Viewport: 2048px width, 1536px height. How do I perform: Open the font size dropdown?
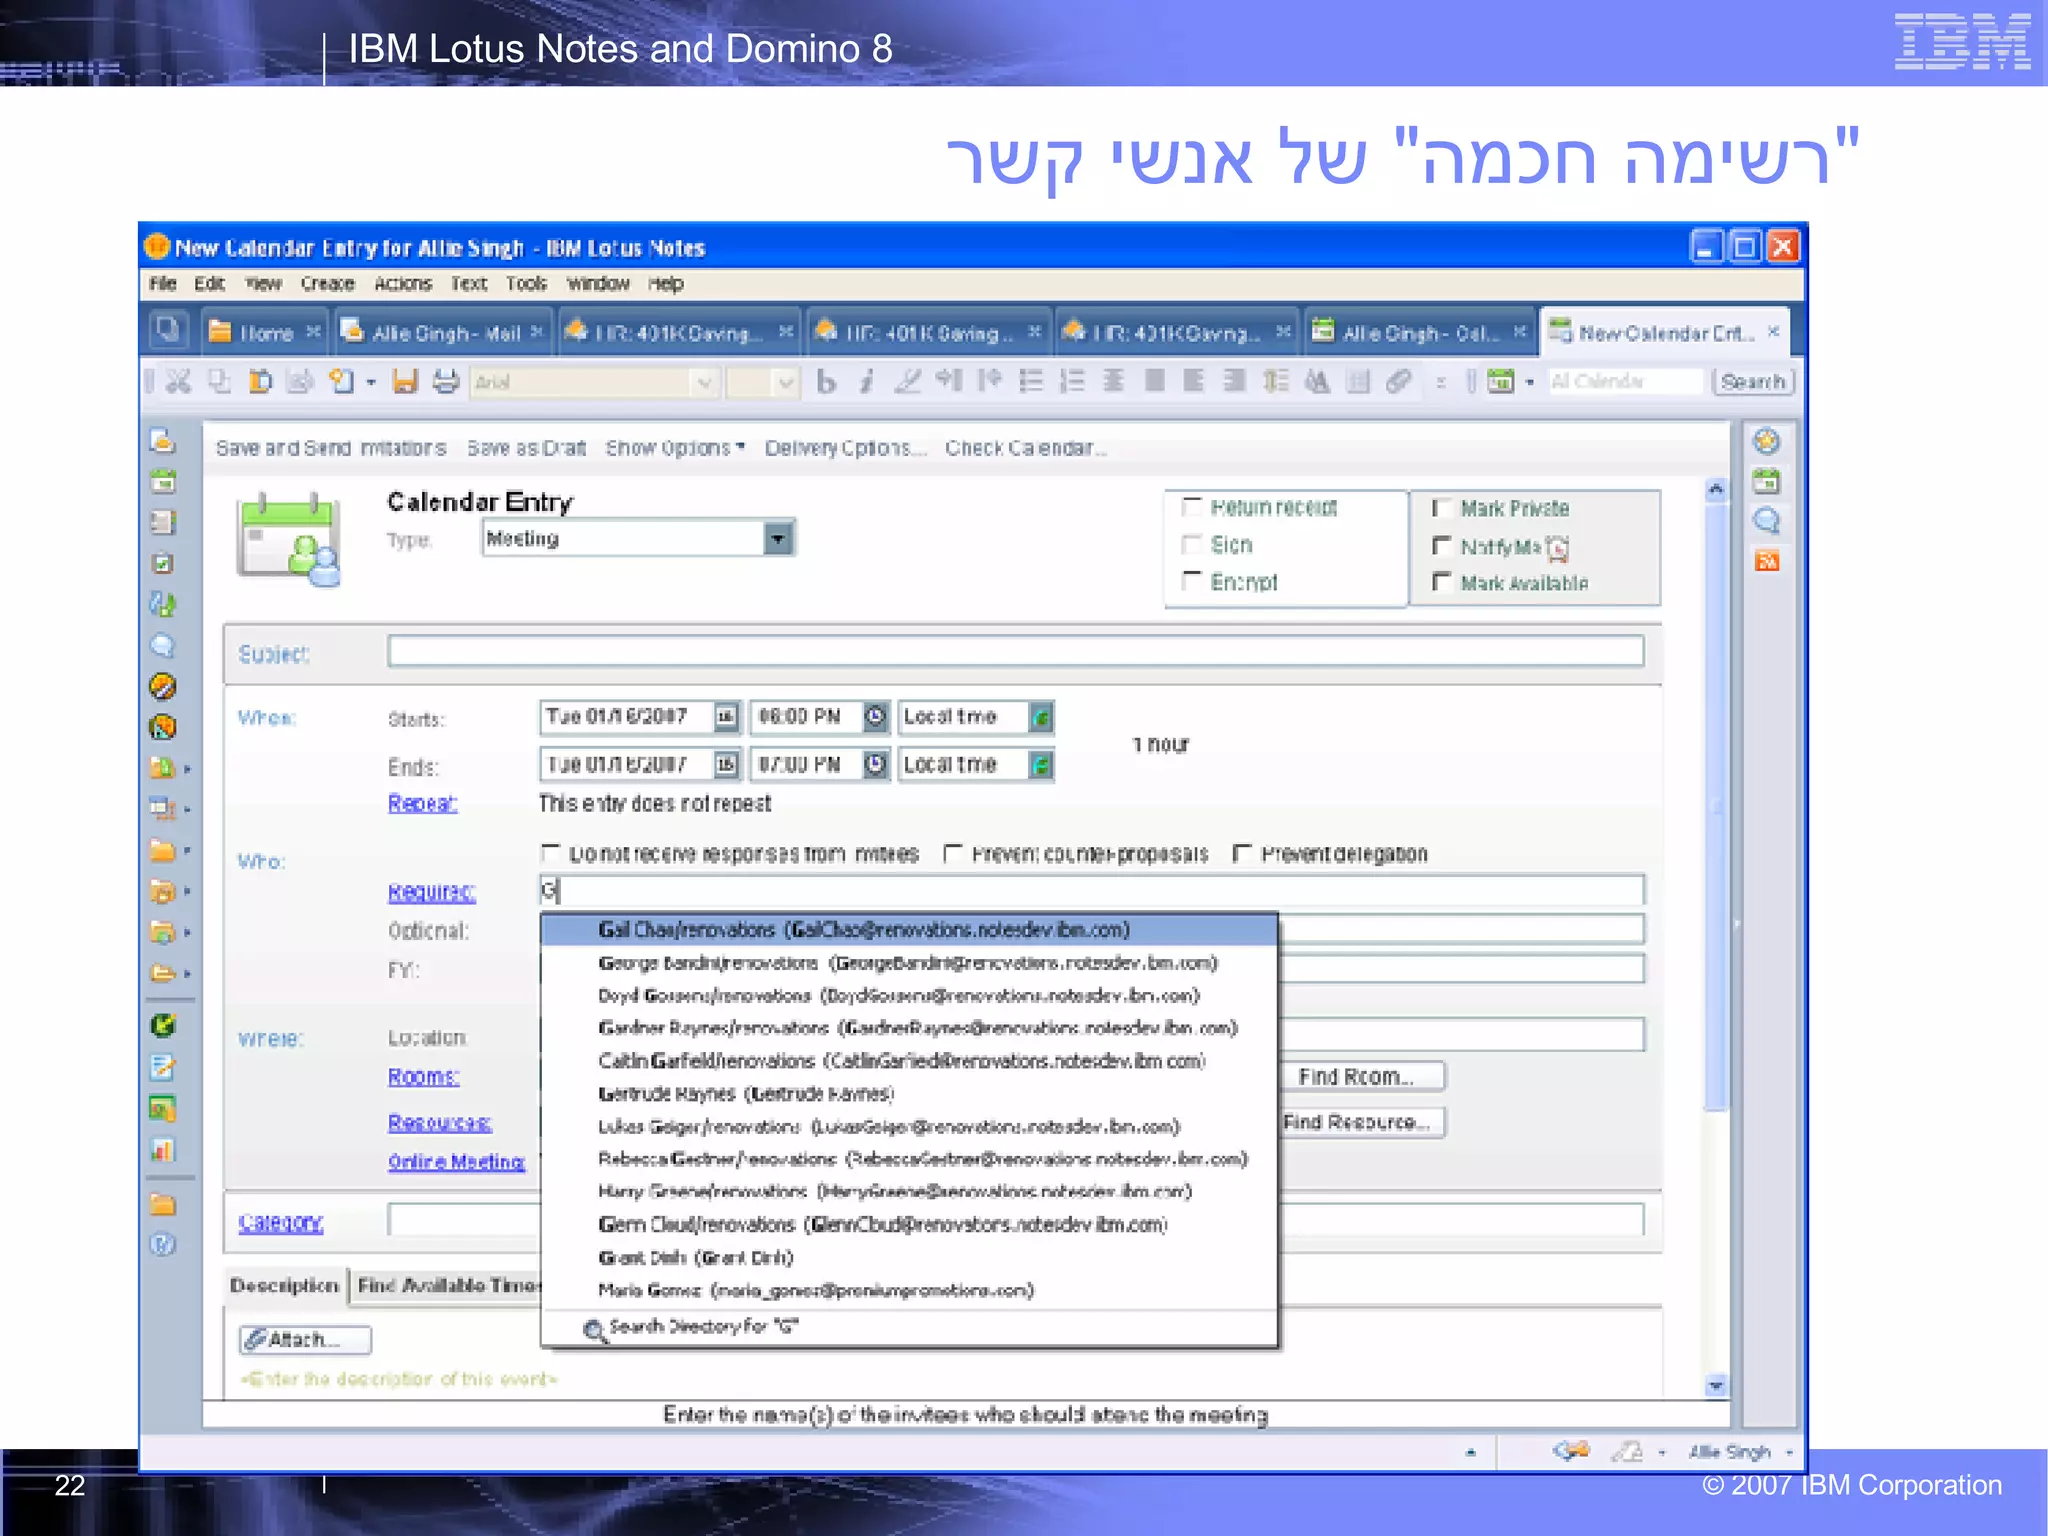coord(786,381)
